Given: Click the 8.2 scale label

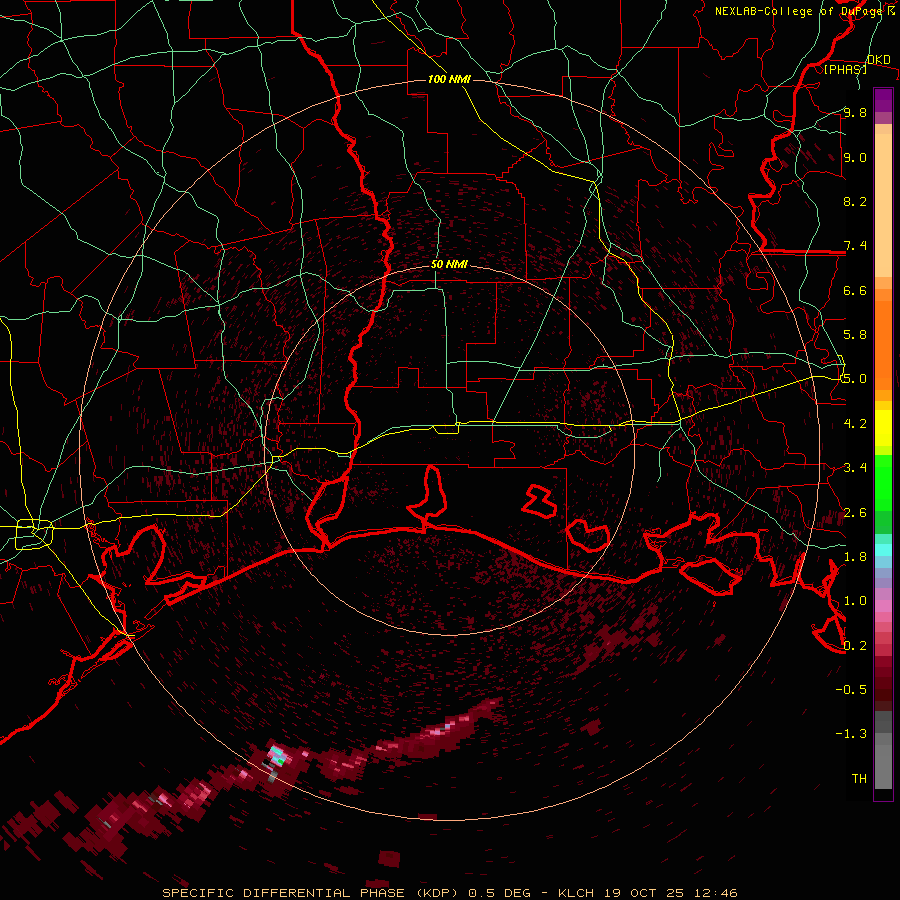Looking at the screenshot, I should tap(855, 201).
